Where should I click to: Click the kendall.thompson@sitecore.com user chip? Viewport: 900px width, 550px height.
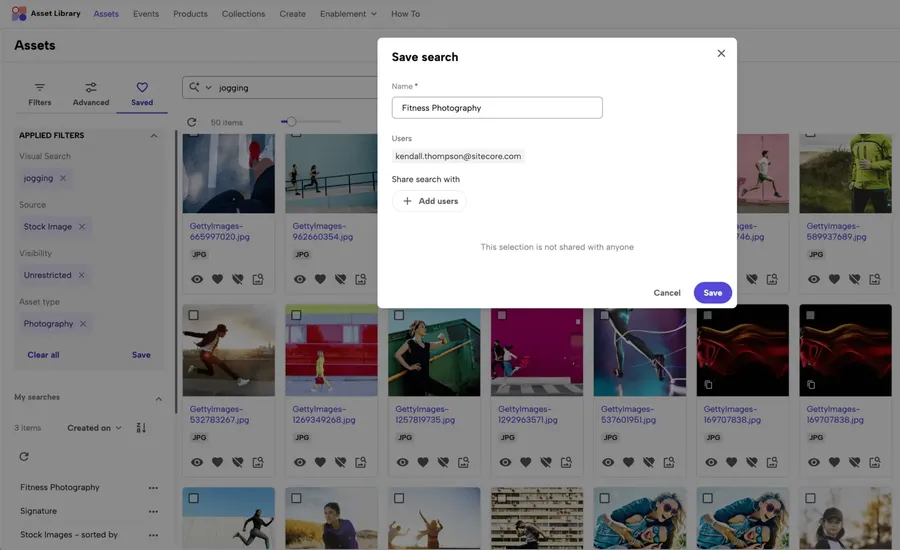(458, 156)
